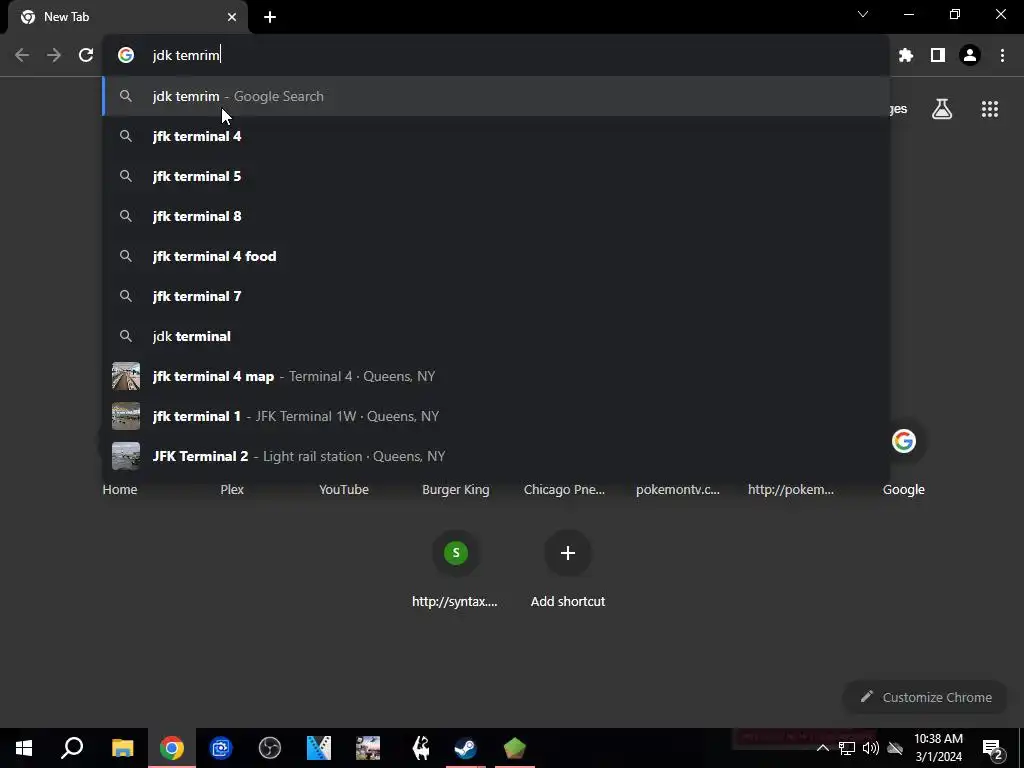The width and height of the screenshot is (1024, 768).
Task: Open the pokemontv.c... shortcut
Action: [678, 489]
